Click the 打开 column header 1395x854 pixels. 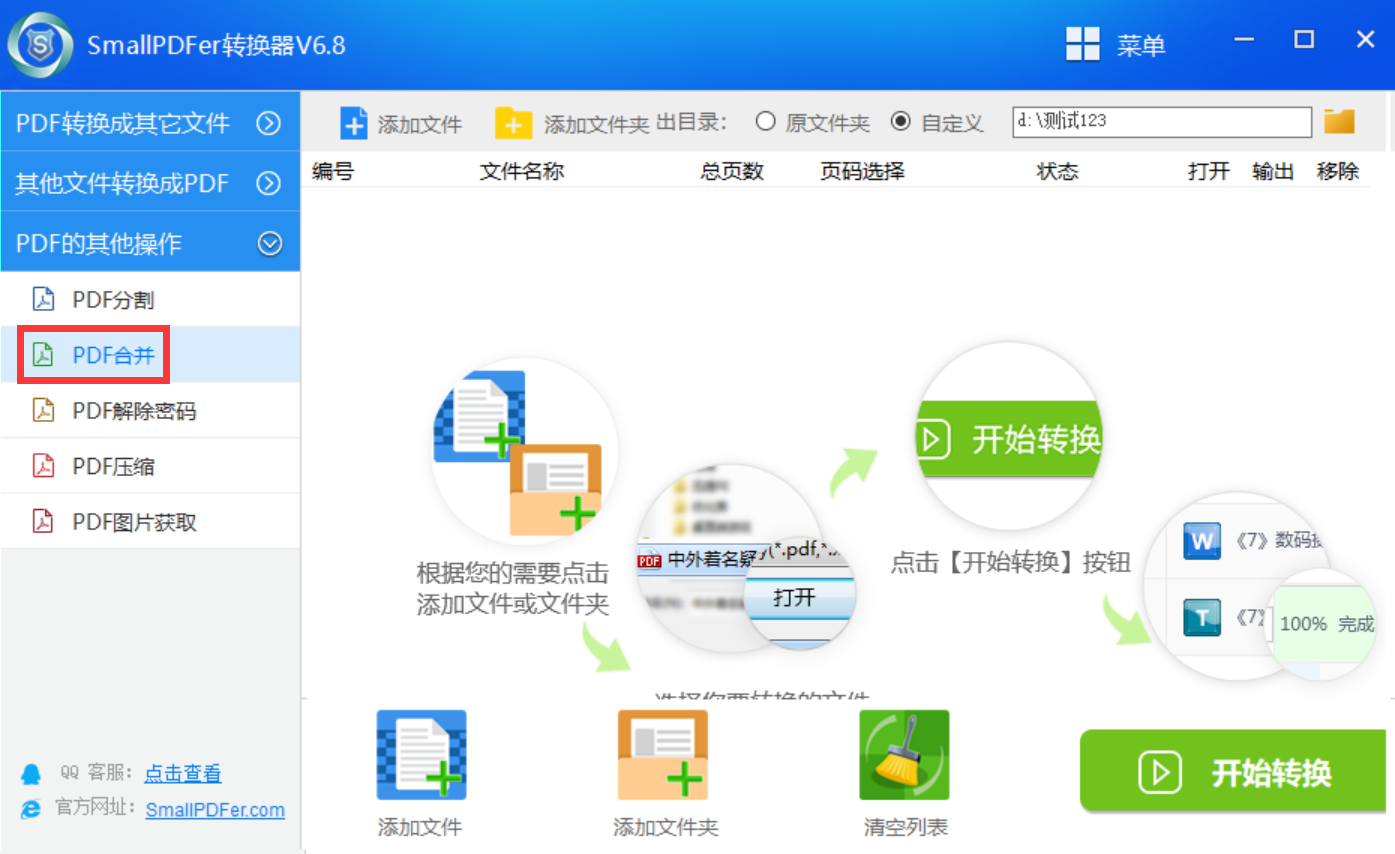(1209, 171)
